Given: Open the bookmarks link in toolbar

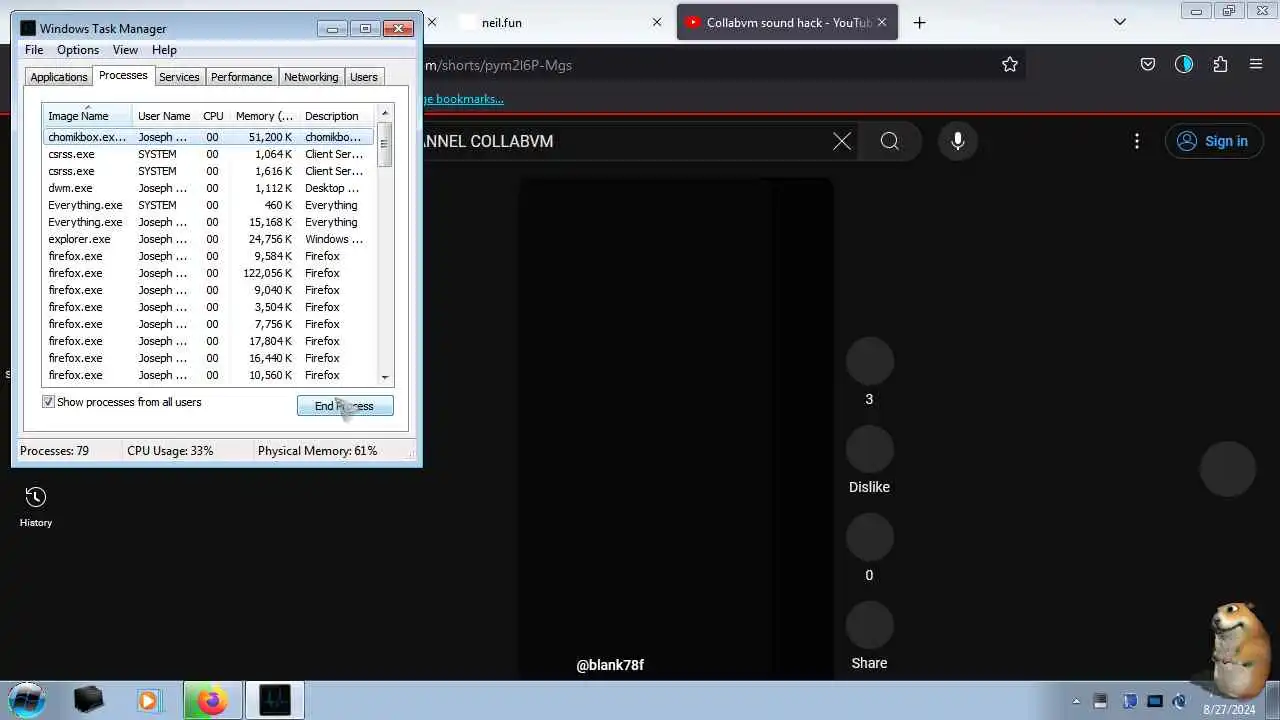Looking at the screenshot, I should pyautogui.click(x=462, y=99).
